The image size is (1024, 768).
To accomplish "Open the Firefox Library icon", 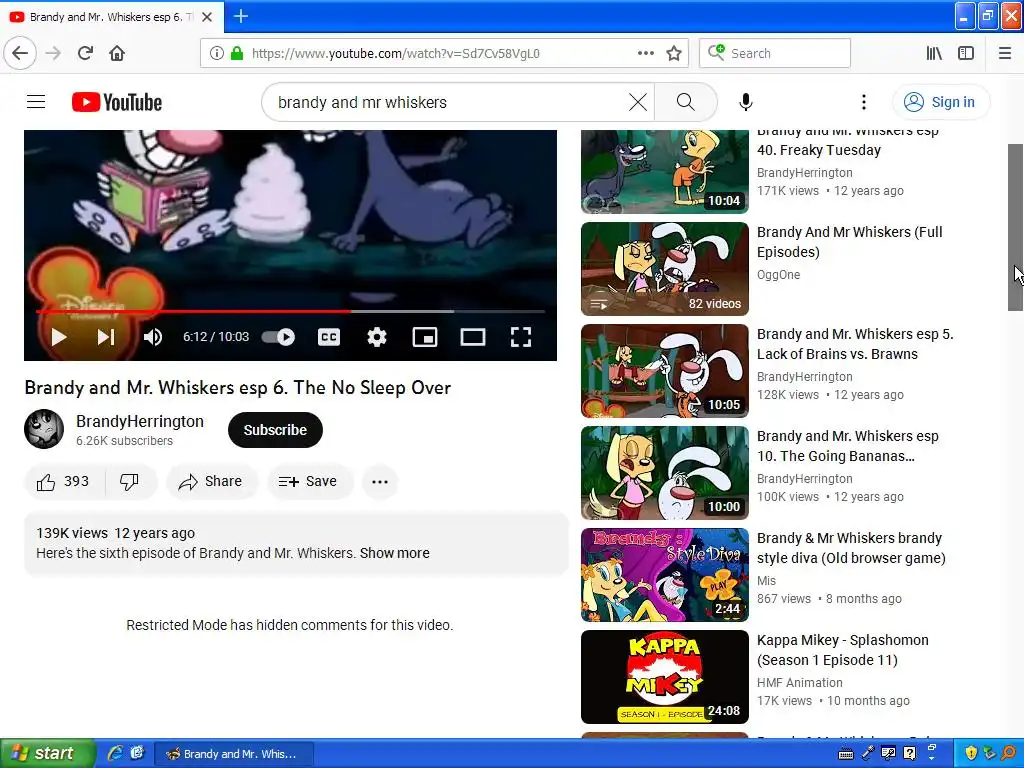I will (x=934, y=53).
